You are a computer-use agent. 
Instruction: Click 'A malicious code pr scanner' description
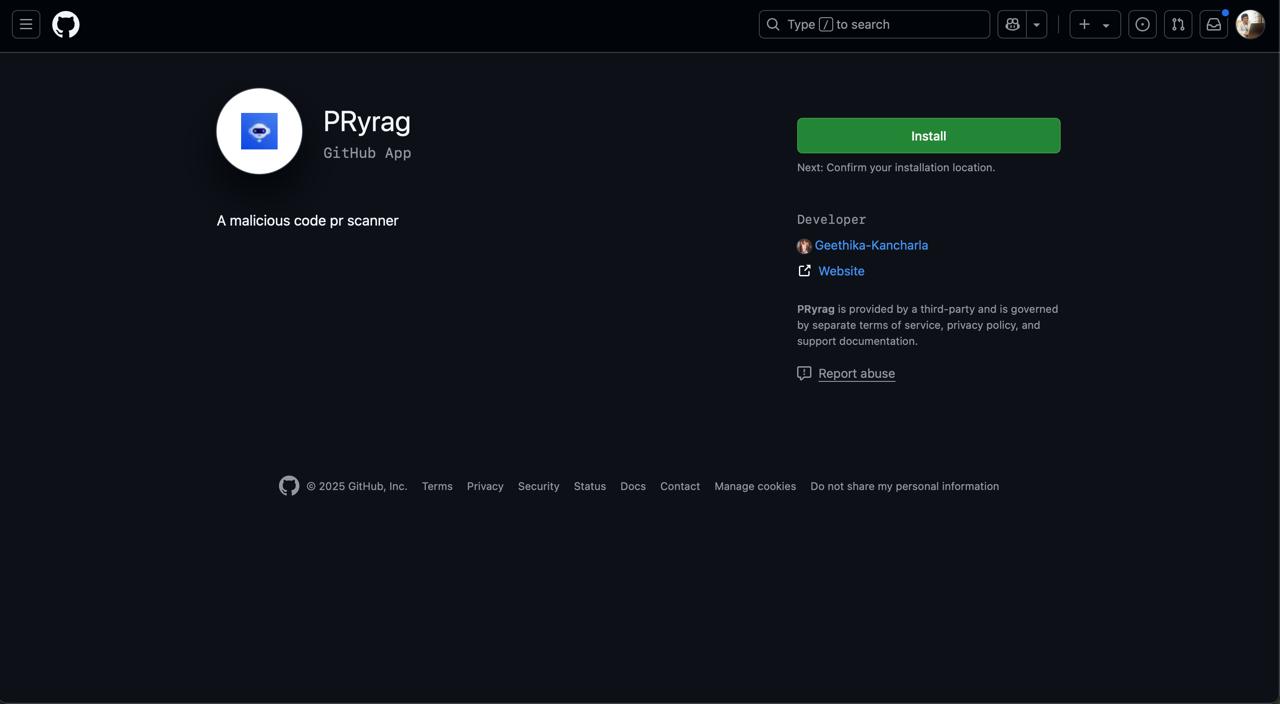(308, 221)
